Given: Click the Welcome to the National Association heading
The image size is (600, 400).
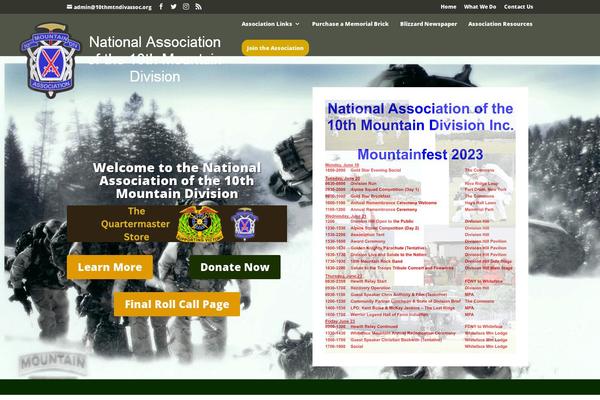Looking at the screenshot, I should pos(177,181).
